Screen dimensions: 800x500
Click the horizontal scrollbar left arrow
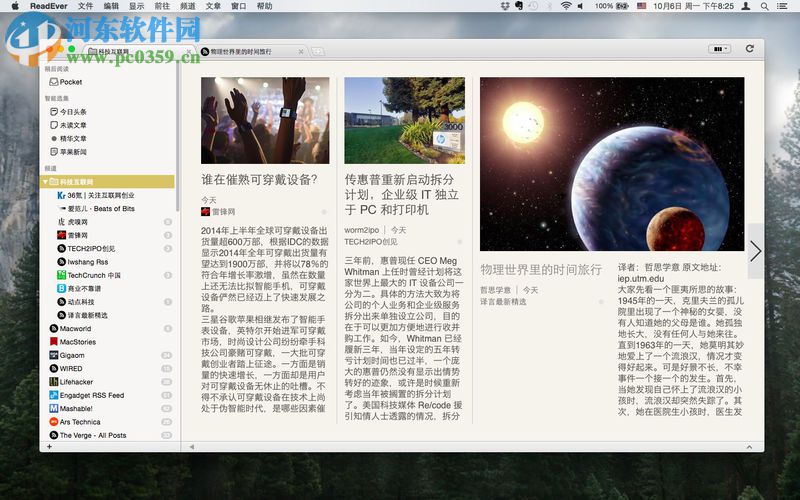192,447
